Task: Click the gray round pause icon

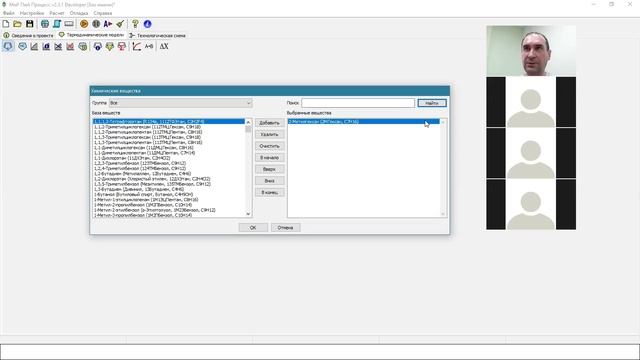Action: 96,24
